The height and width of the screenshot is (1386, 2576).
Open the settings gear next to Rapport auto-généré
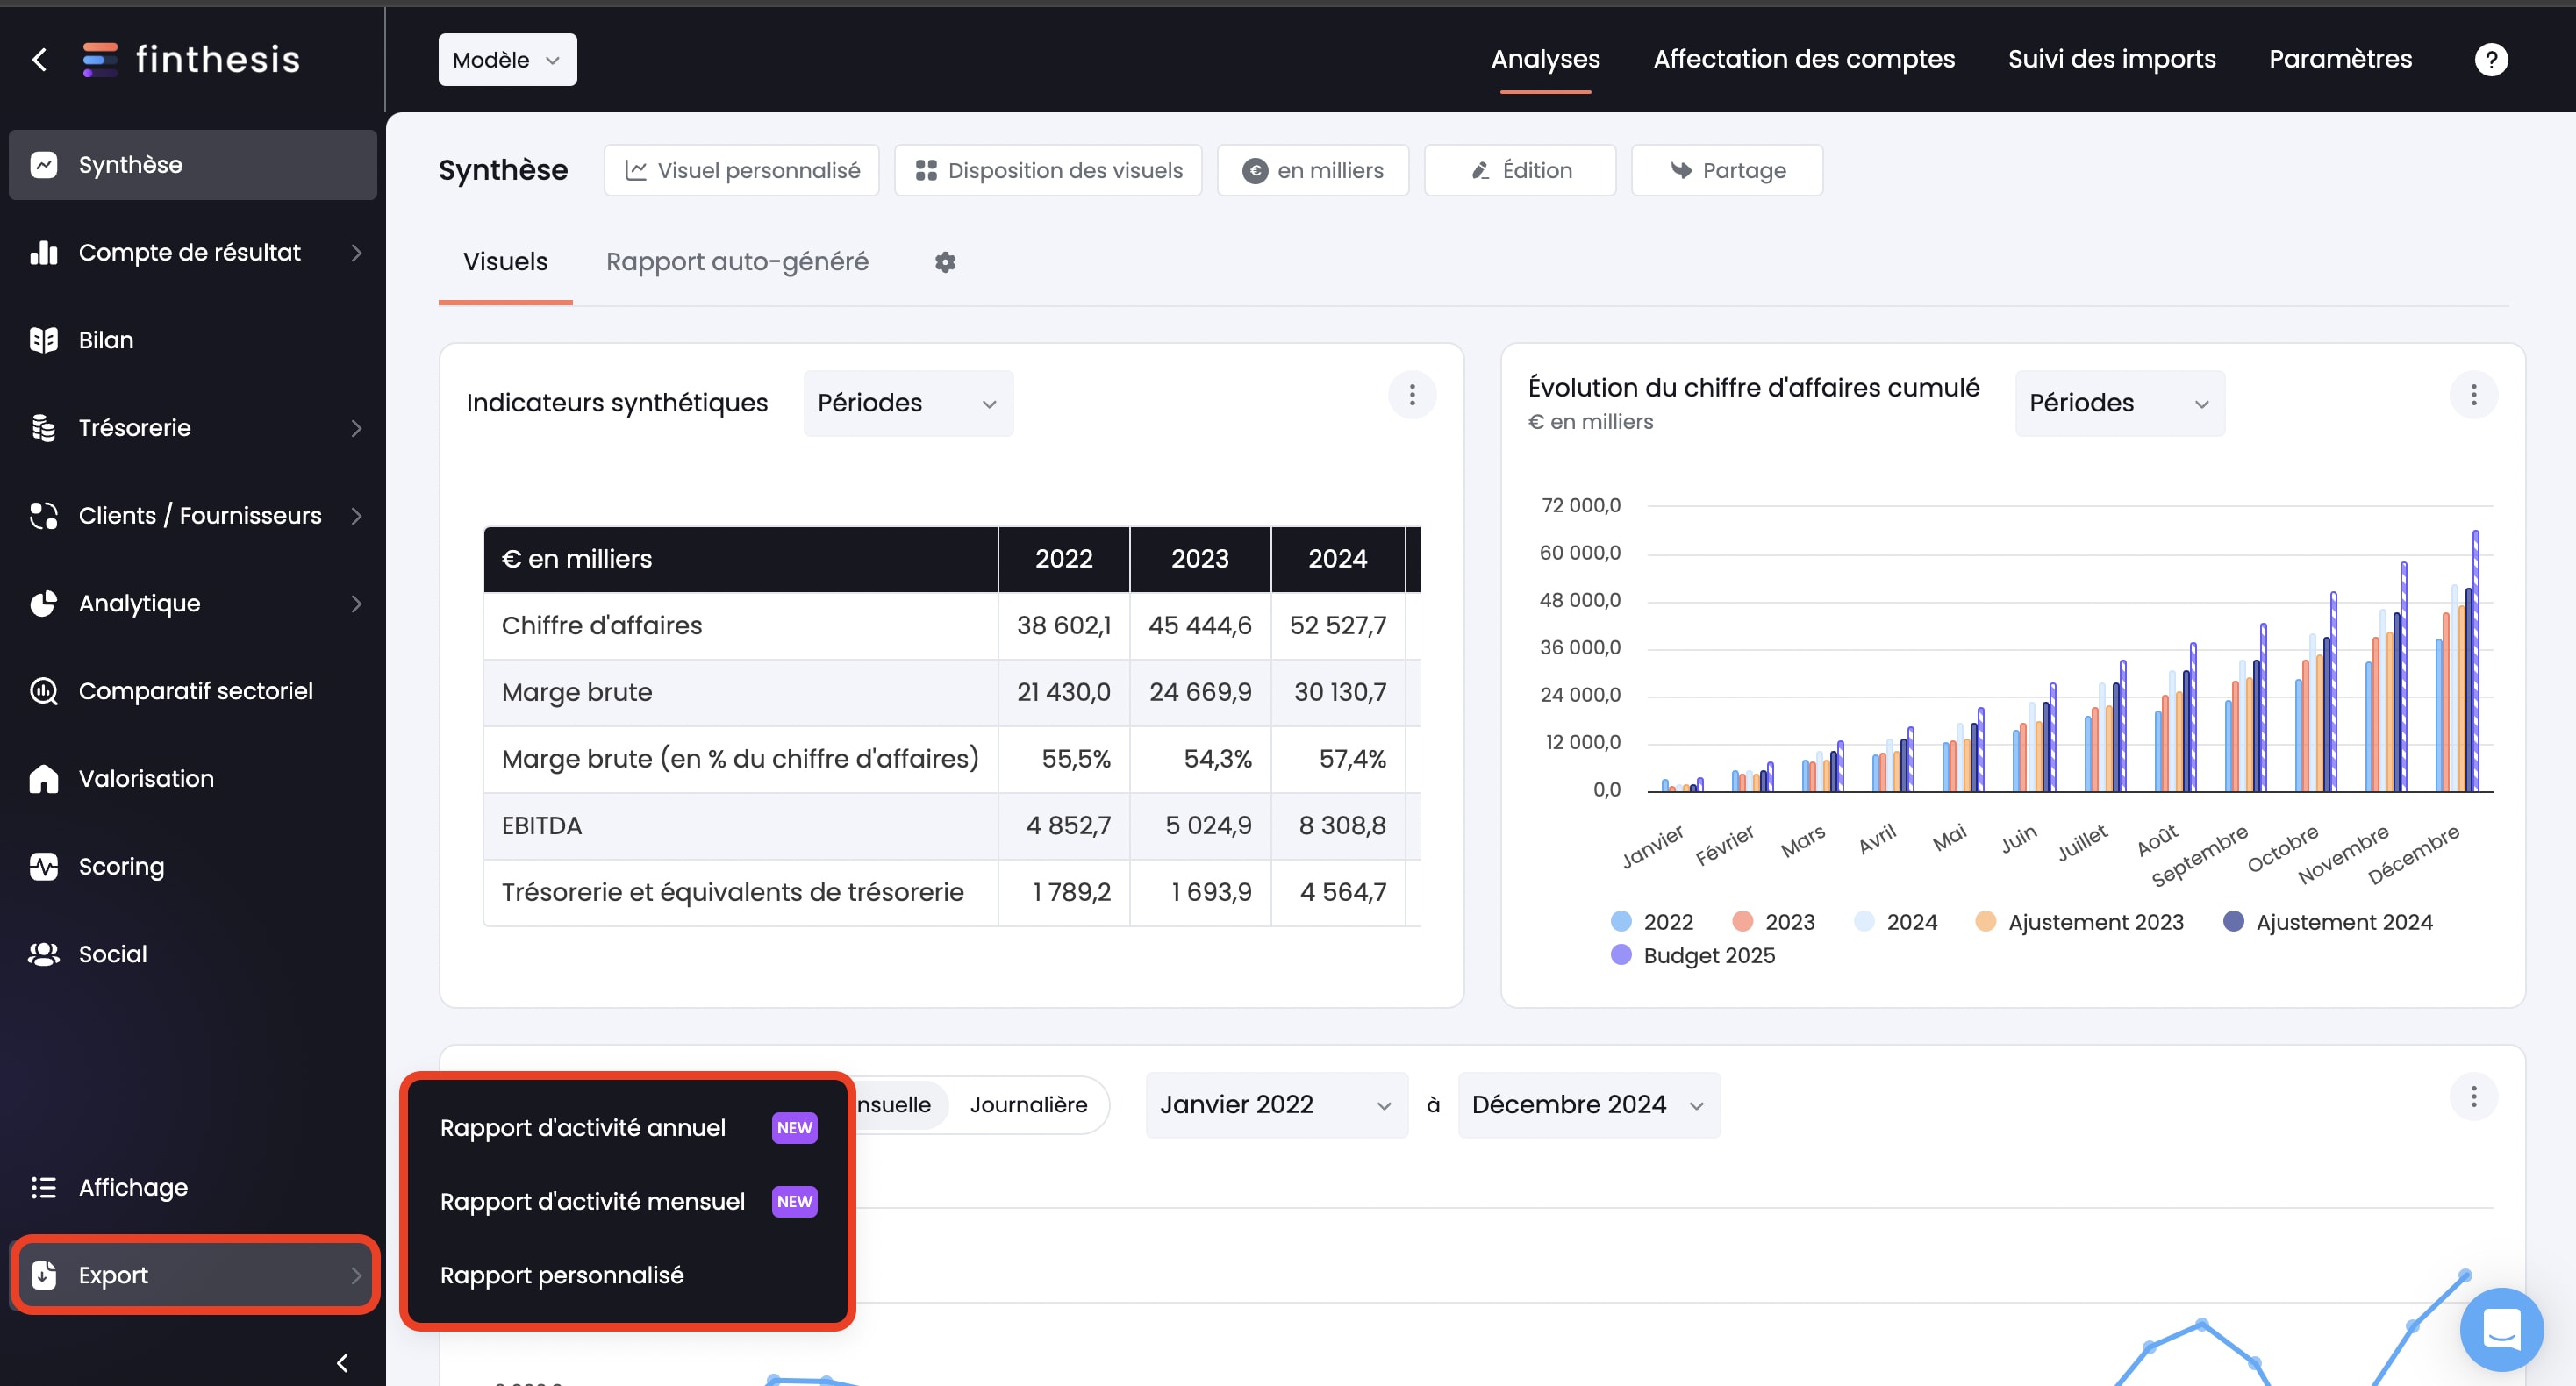(x=945, y=262)
